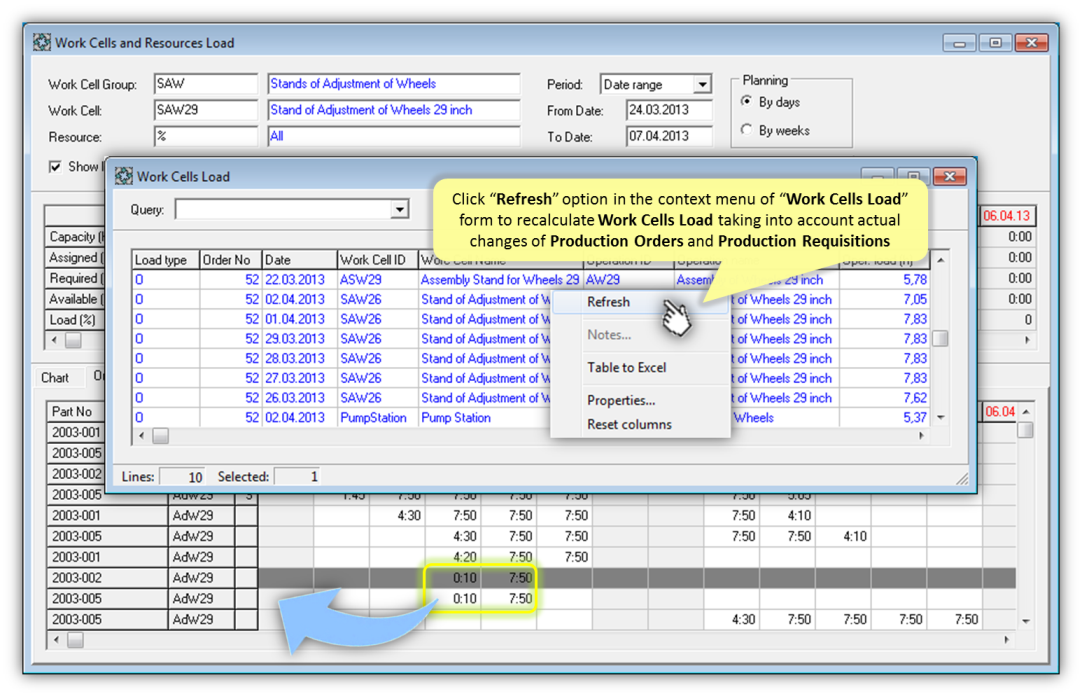Image resolution: width=1082 pixels, height=697 pixels.
Task: Click the Part No column header
Action: tap(107, 411)
